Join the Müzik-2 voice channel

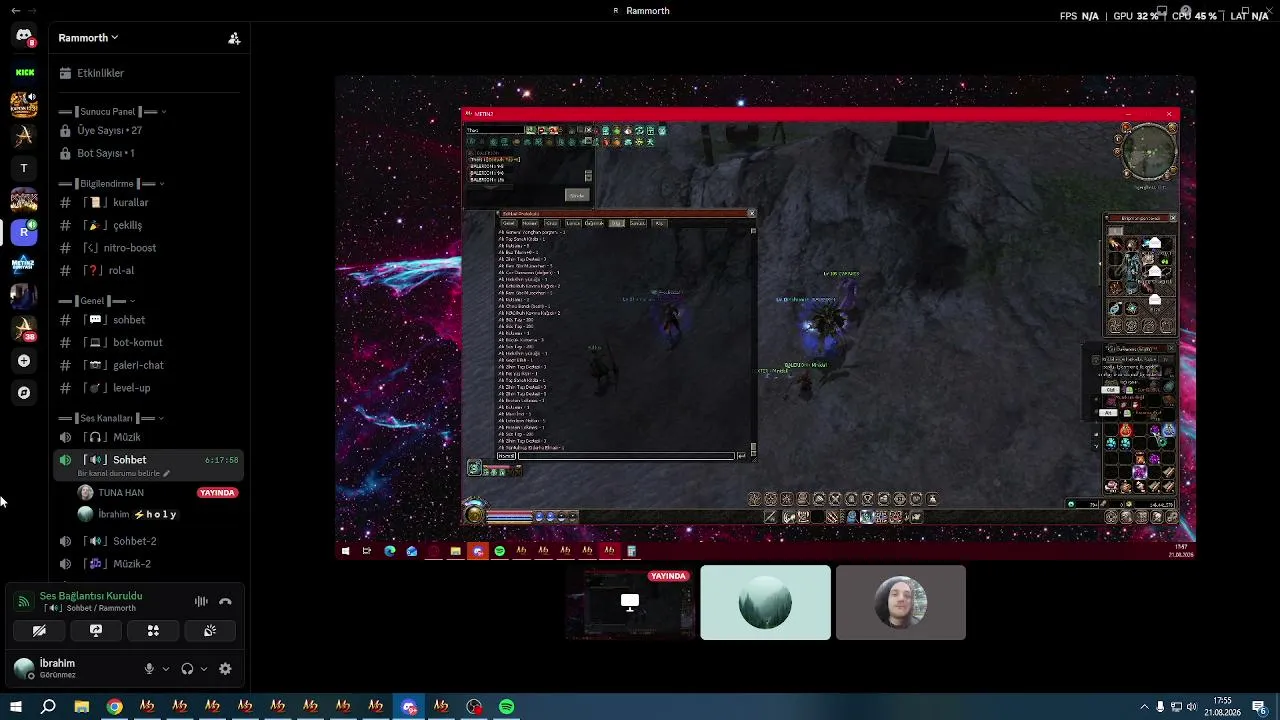148,564
